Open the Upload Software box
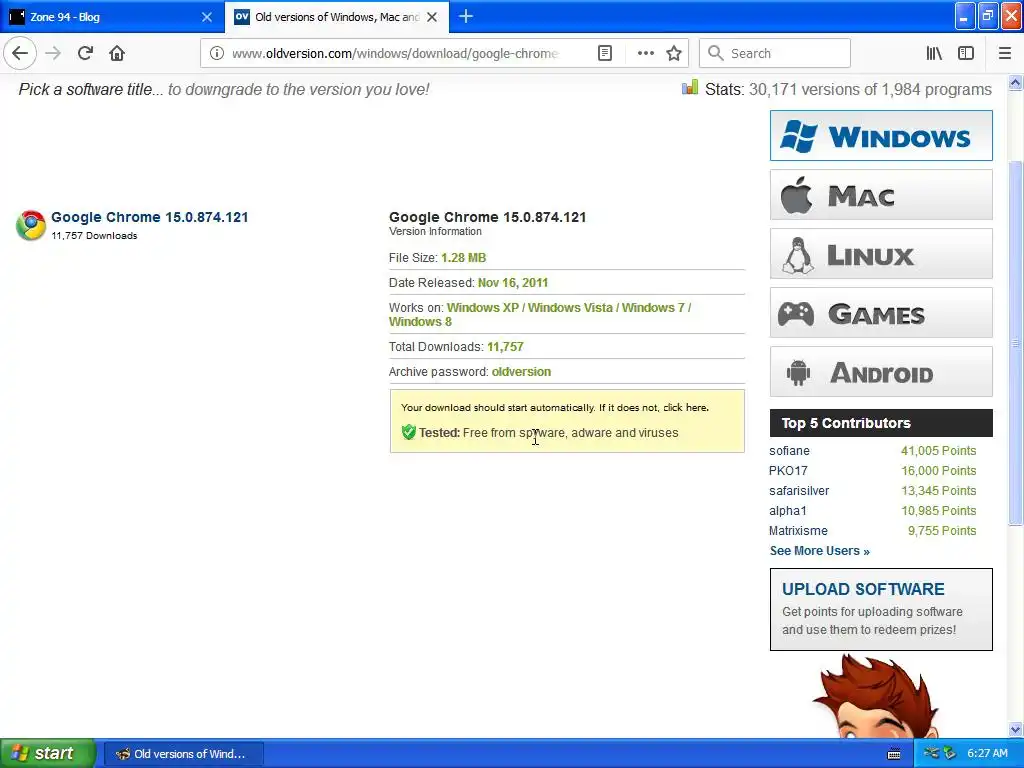 click(881, 609)
